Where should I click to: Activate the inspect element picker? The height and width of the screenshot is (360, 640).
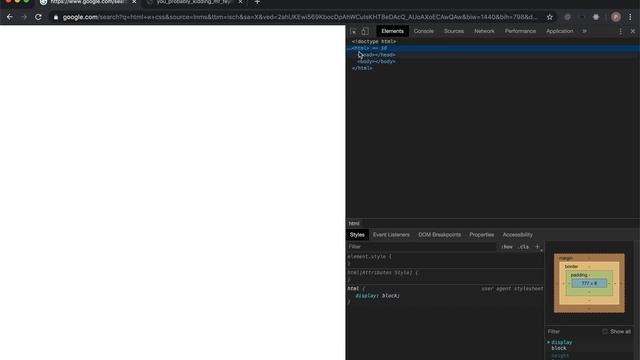[x=353, y=31]
